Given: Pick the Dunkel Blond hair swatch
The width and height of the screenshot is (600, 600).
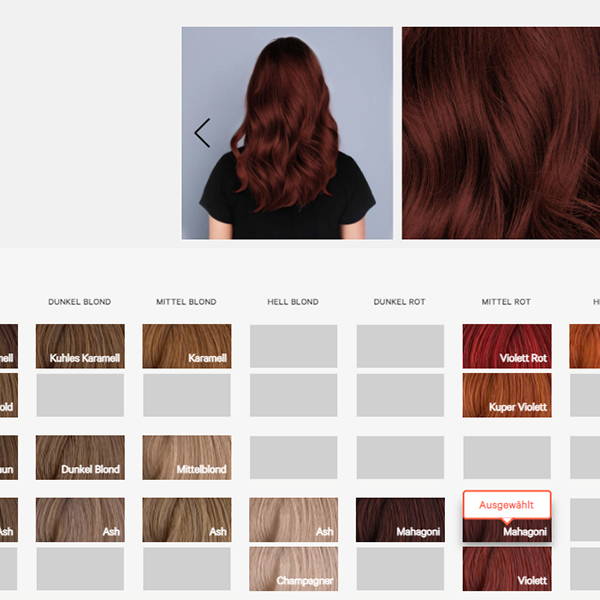Looking at the screenshot, I should coord(80,457).
